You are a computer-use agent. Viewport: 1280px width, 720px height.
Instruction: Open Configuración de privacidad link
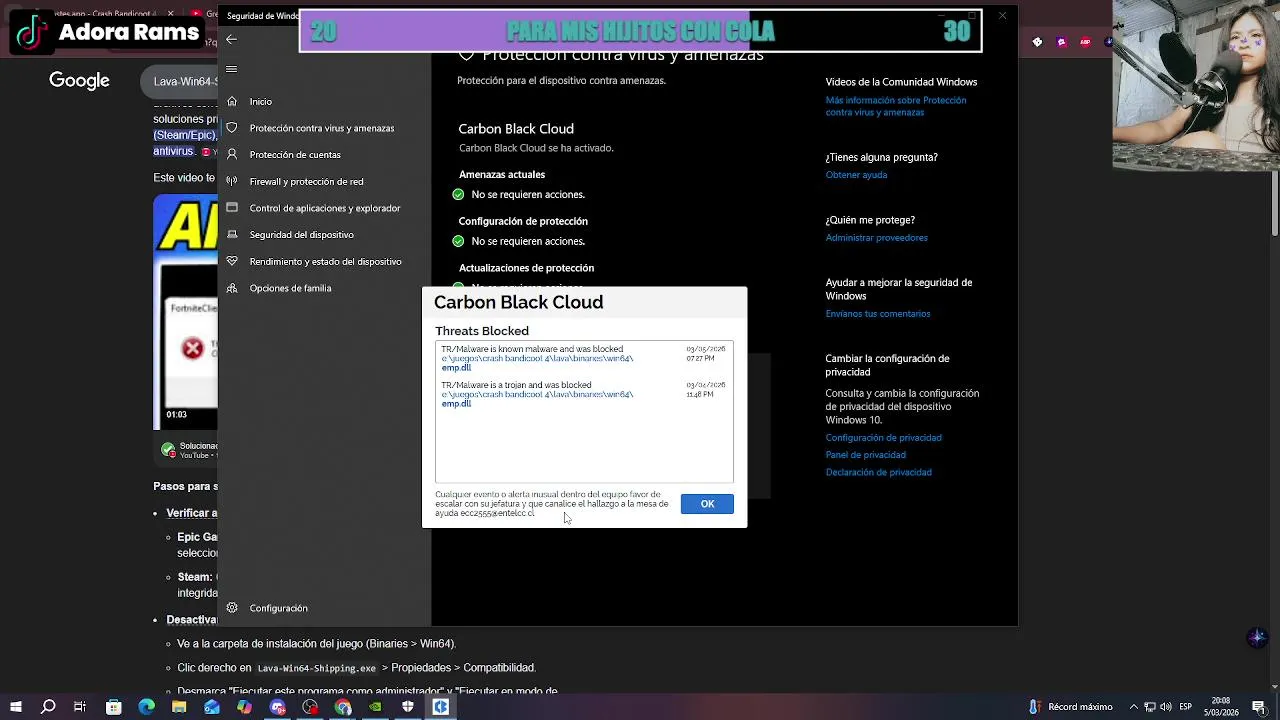(883, 438)
